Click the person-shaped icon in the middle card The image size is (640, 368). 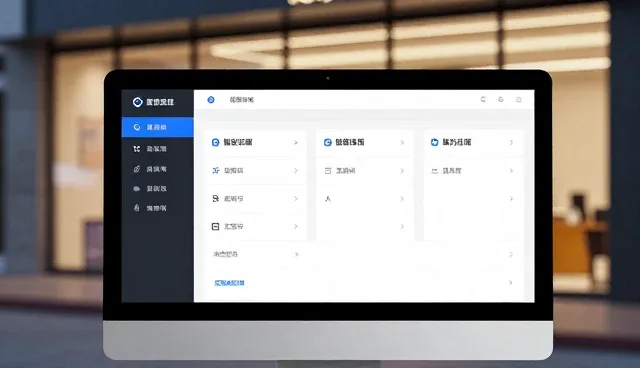[328, 199]
